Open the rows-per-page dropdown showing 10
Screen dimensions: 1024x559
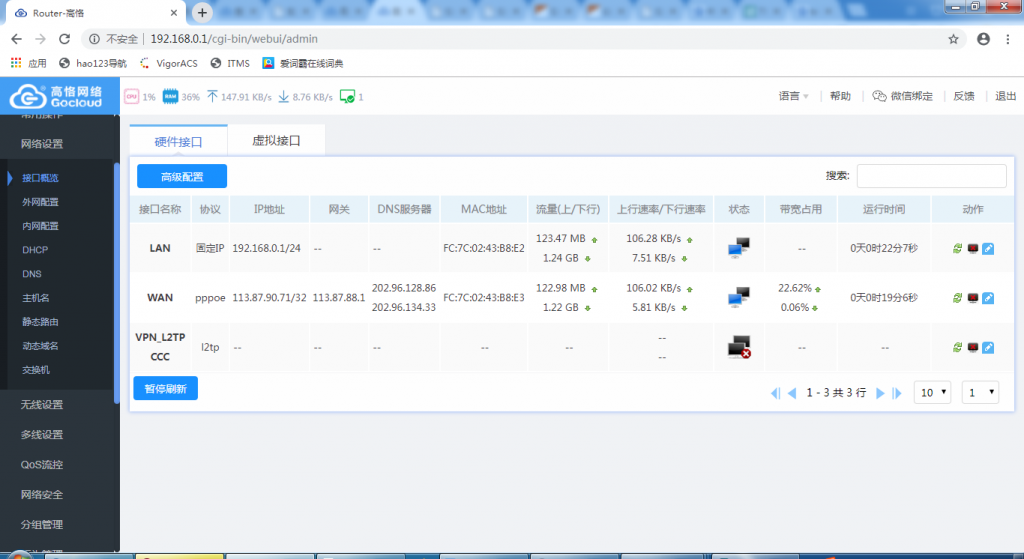click(x=932, y=392)
